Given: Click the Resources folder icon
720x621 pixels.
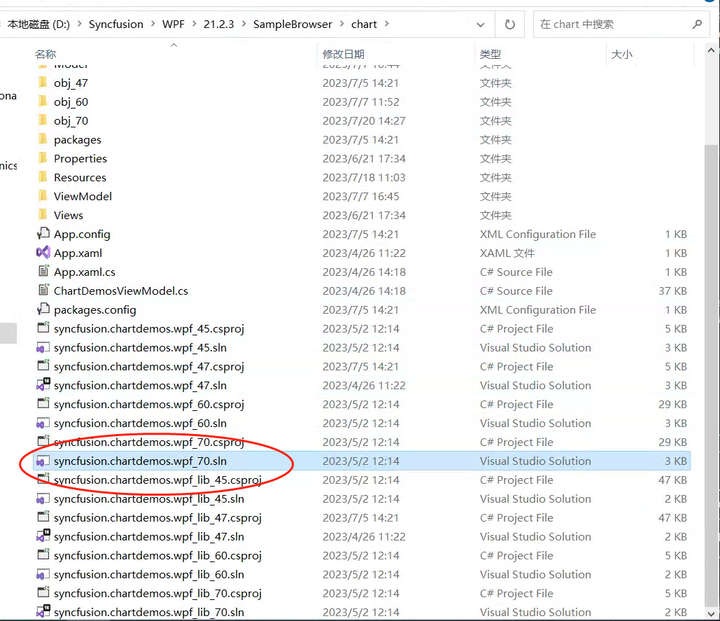Looking at the screenshot, I should (43, 176).
